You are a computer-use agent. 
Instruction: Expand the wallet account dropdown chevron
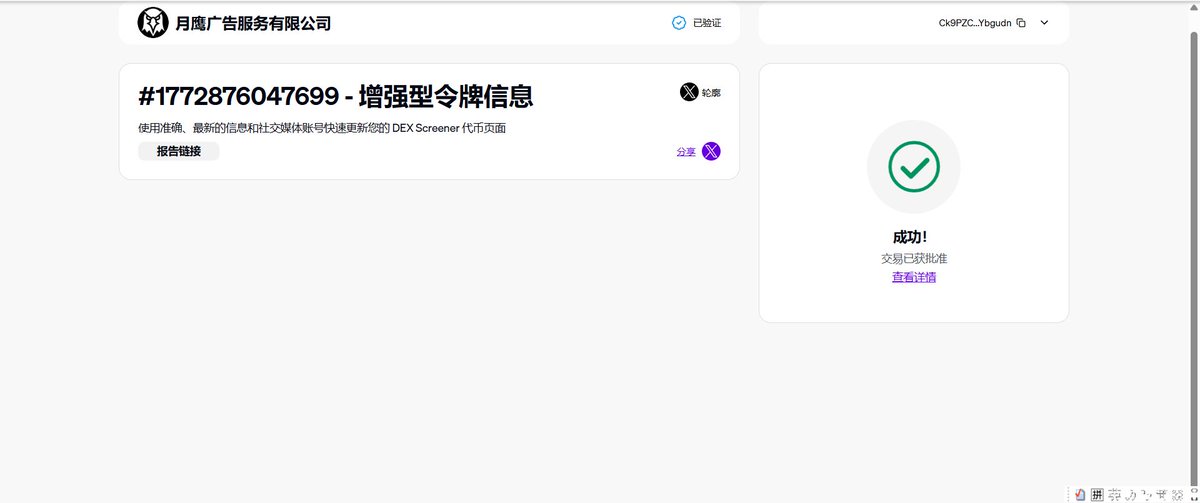[1045, 23]
